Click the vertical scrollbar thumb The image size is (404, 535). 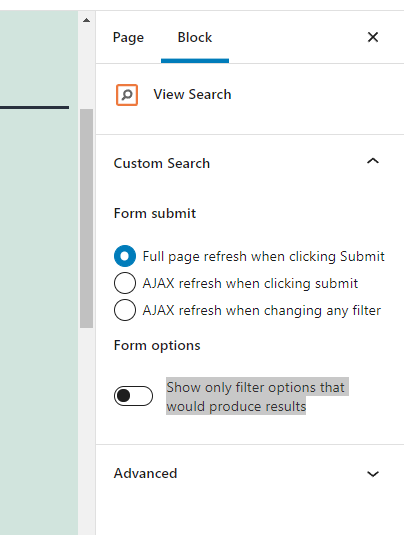click(x=87, y=218)
